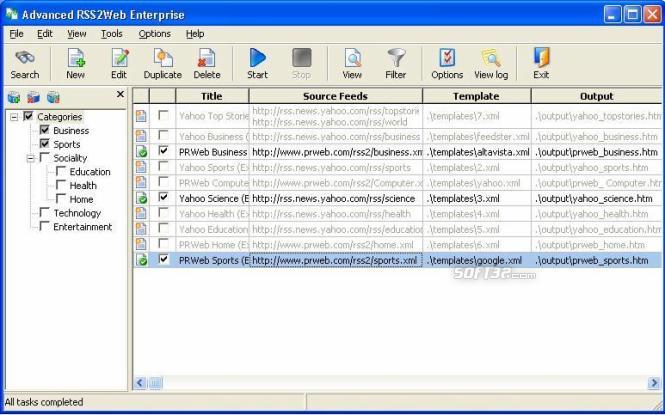
Task: Collapse the Sociality tree node
Action: point(31,158)
